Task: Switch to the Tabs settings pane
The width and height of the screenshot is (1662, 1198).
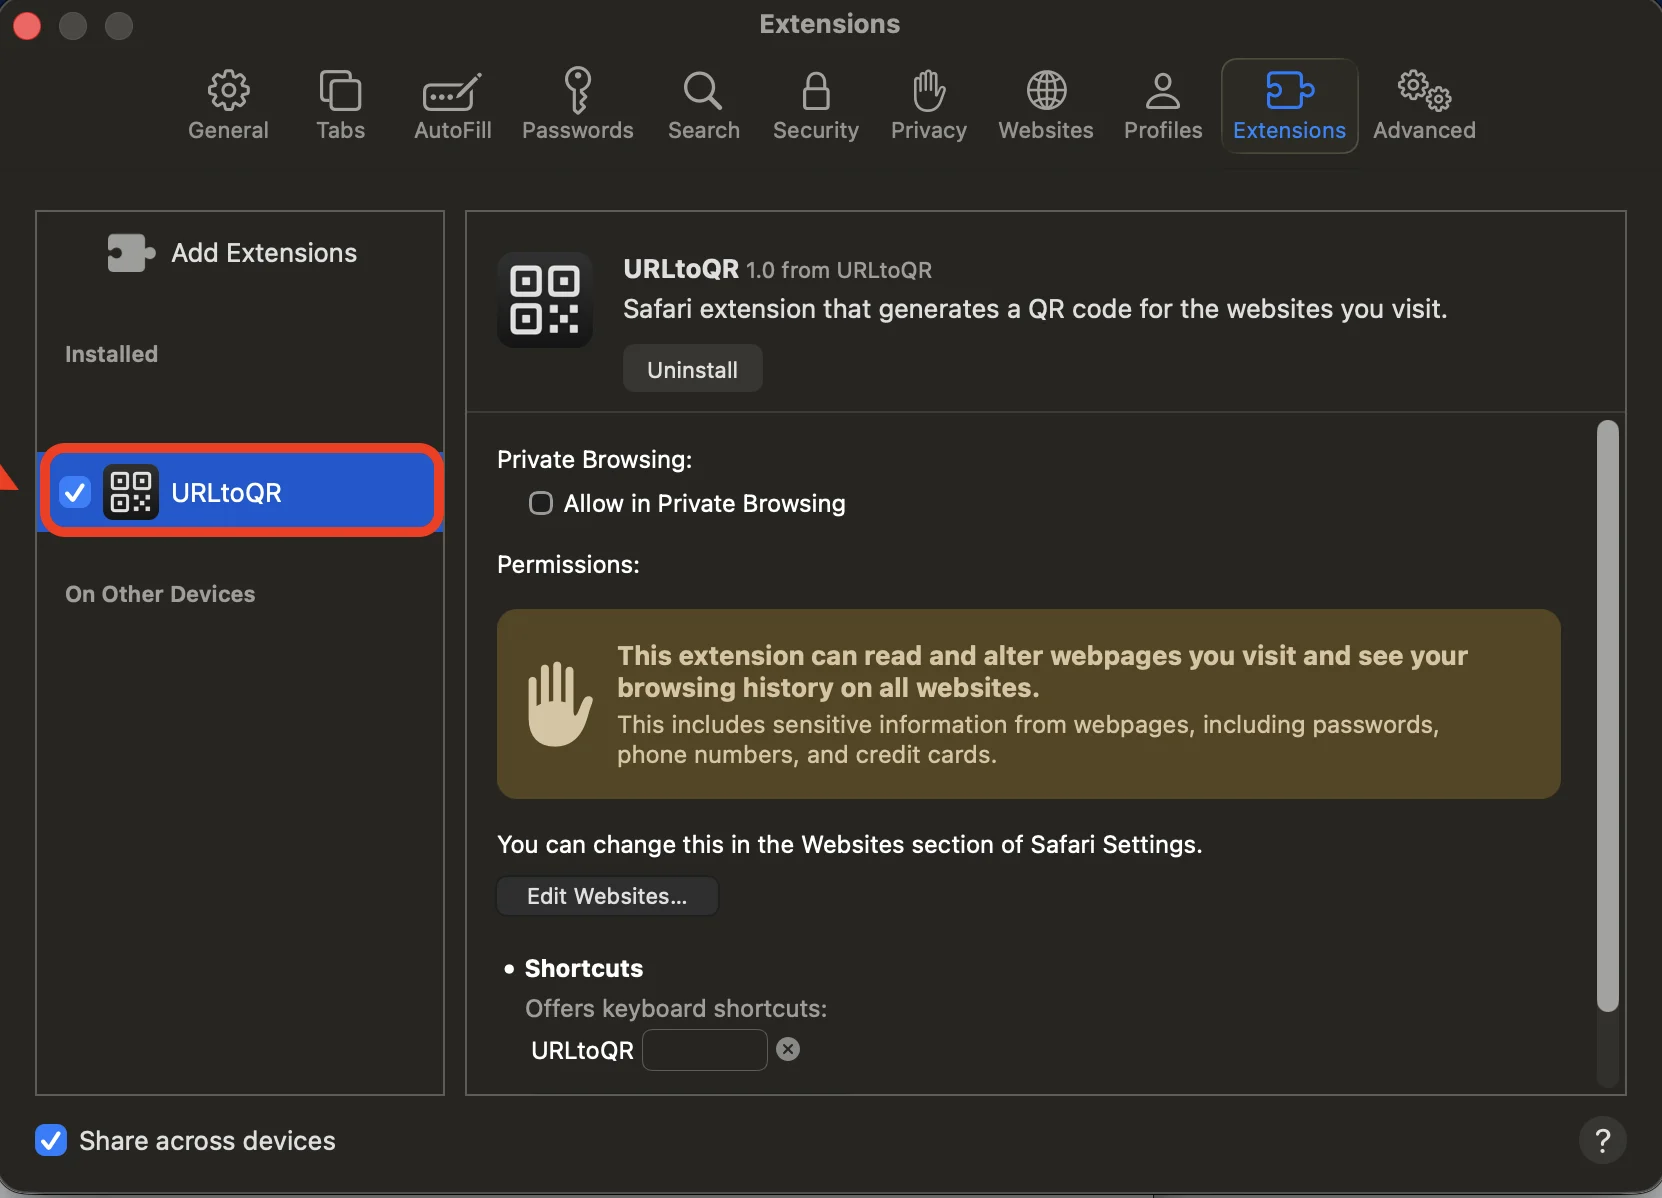Action: click(x=340, y=105)
